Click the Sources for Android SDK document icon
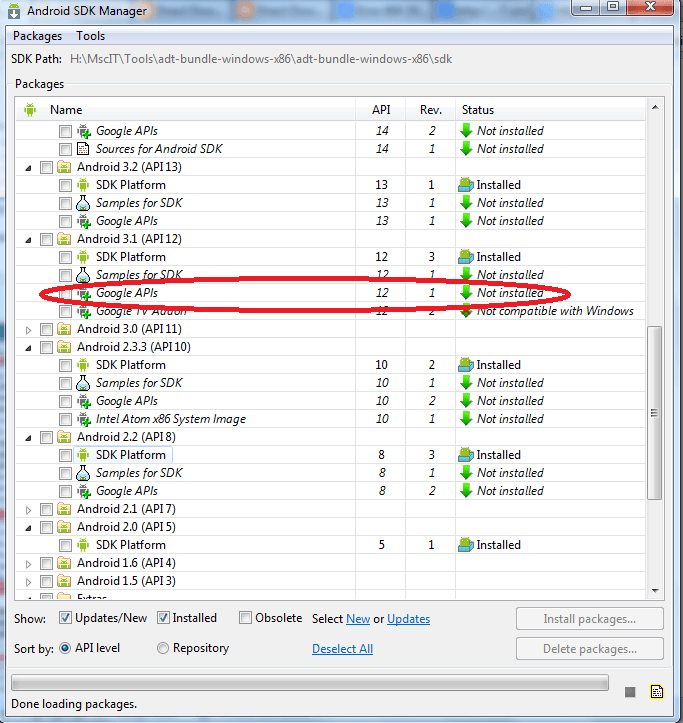The height and width of the screenshot is (723, 683). (84, 149)
